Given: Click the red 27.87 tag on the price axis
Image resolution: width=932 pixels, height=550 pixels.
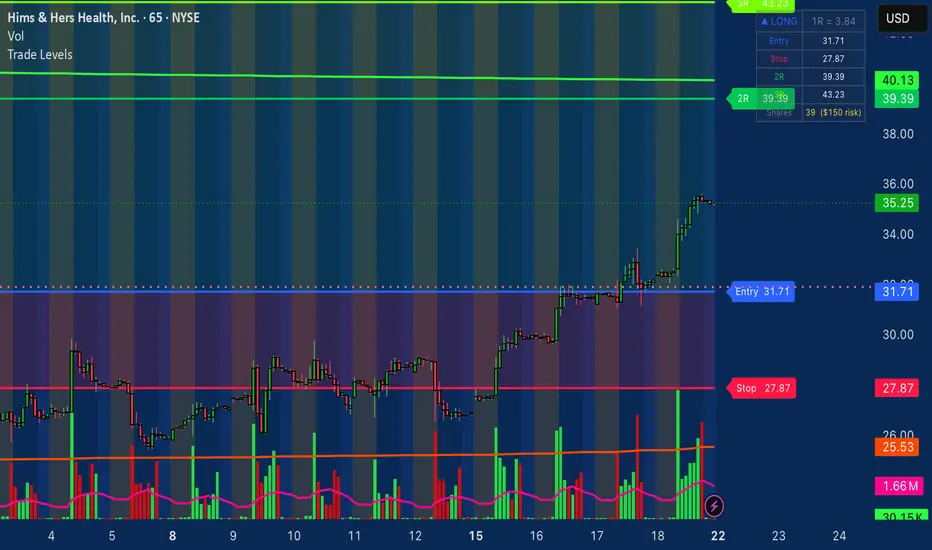Looking at the screenshot, I should coord(897,388).
